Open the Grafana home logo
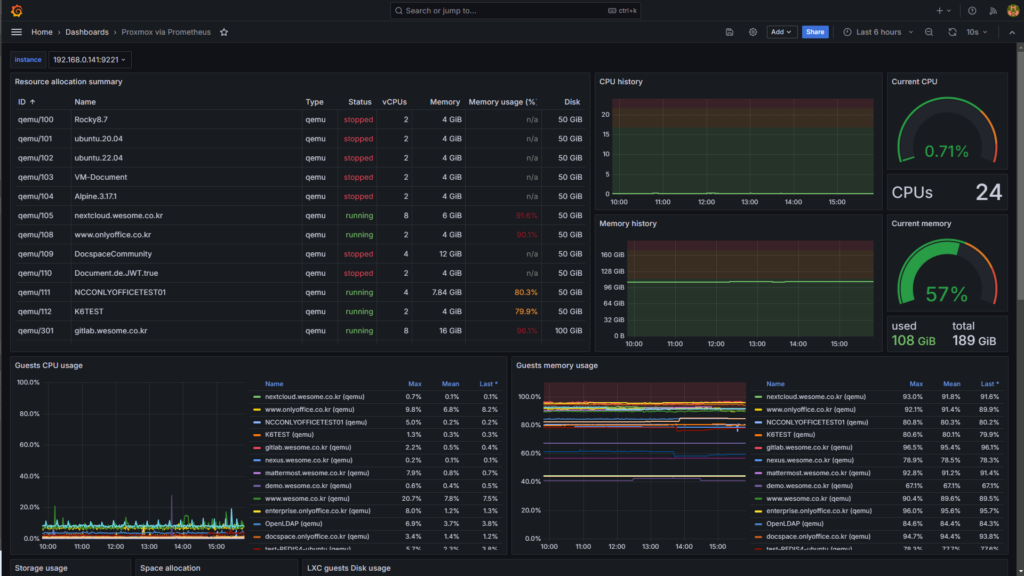This screenshot has width=1024, height=576. click(x=16, y=10)
